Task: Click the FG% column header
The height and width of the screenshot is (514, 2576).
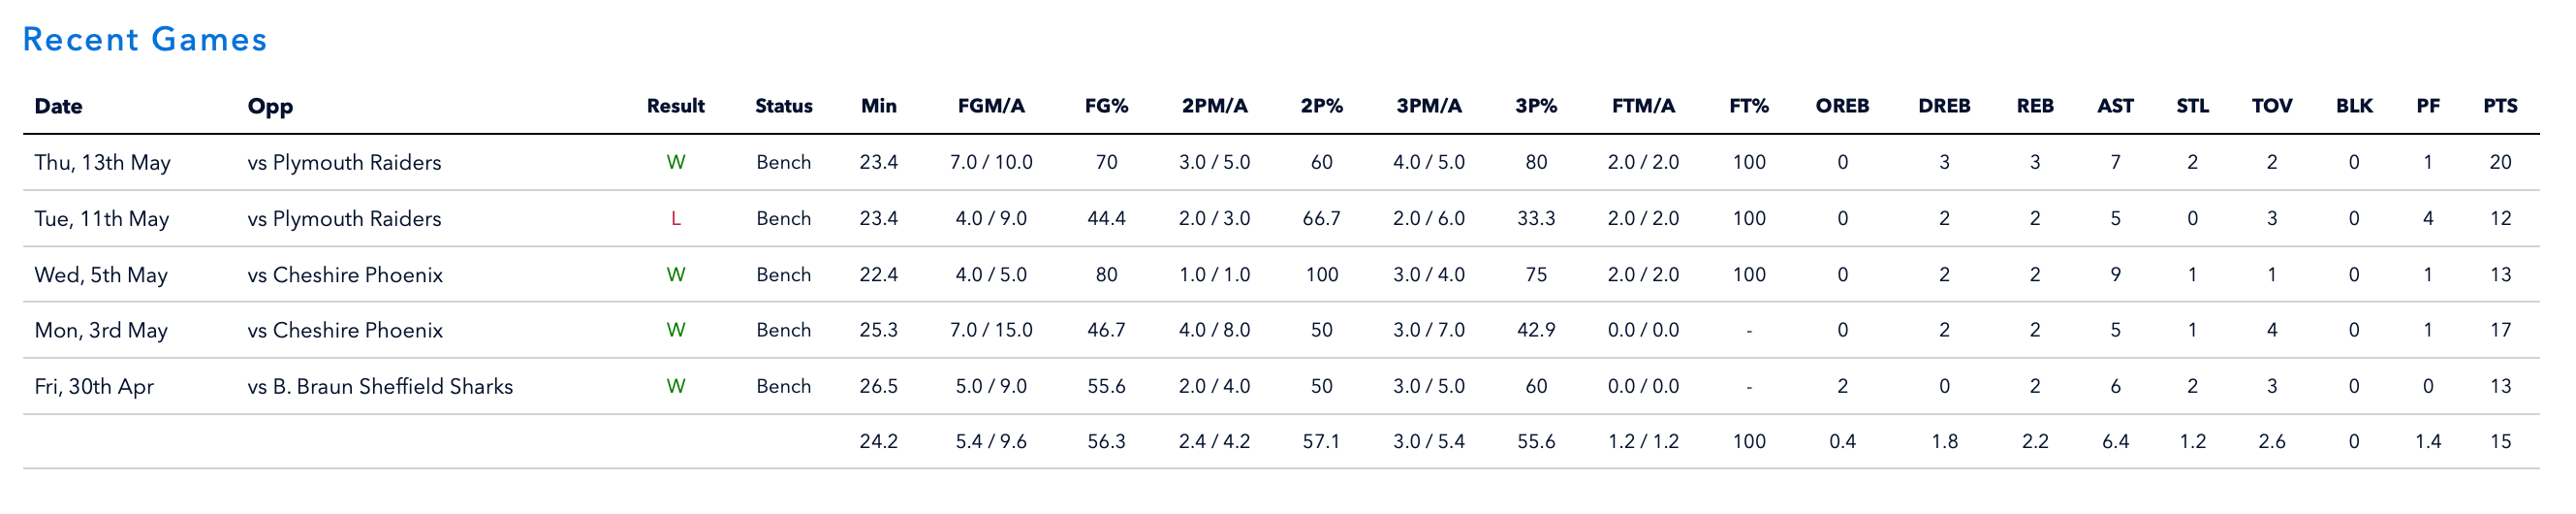Action: point(1106,106)
